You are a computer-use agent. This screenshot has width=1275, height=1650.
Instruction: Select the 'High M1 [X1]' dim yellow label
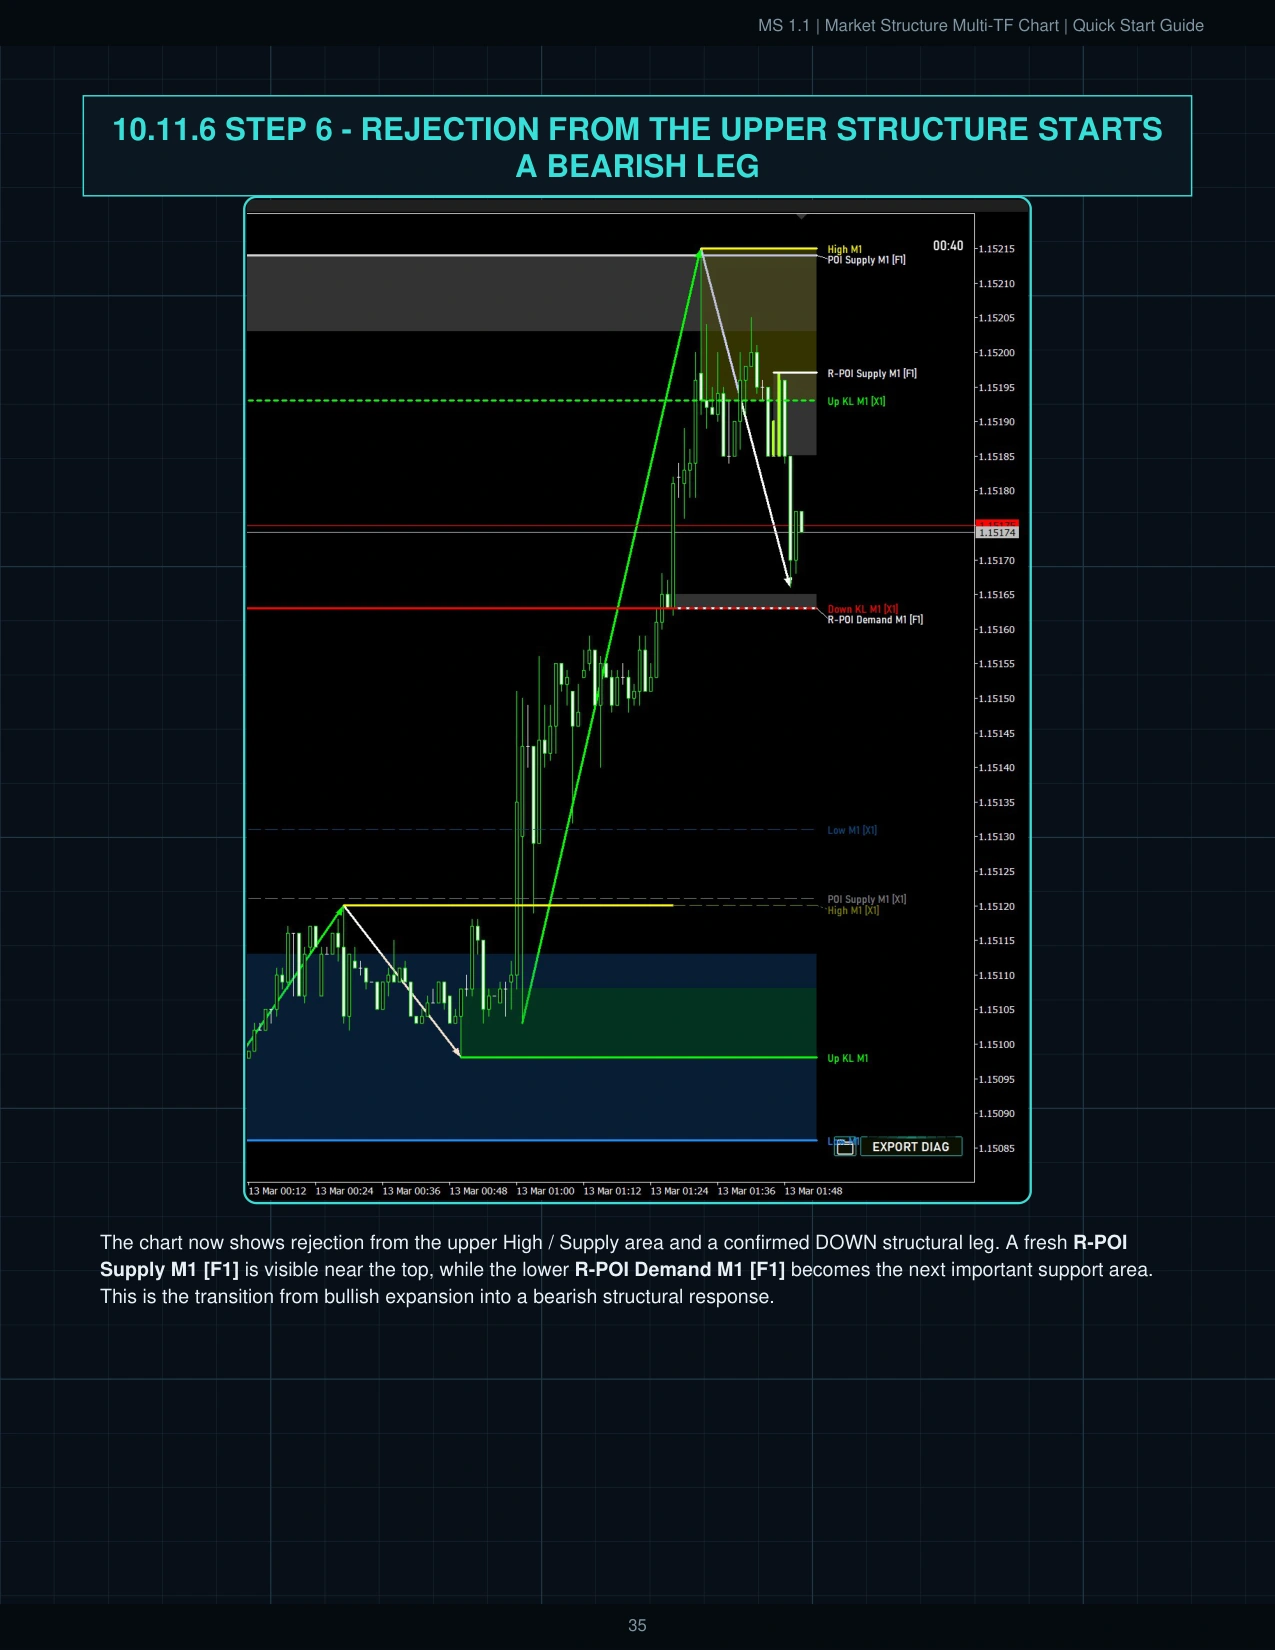coord(853,911)
